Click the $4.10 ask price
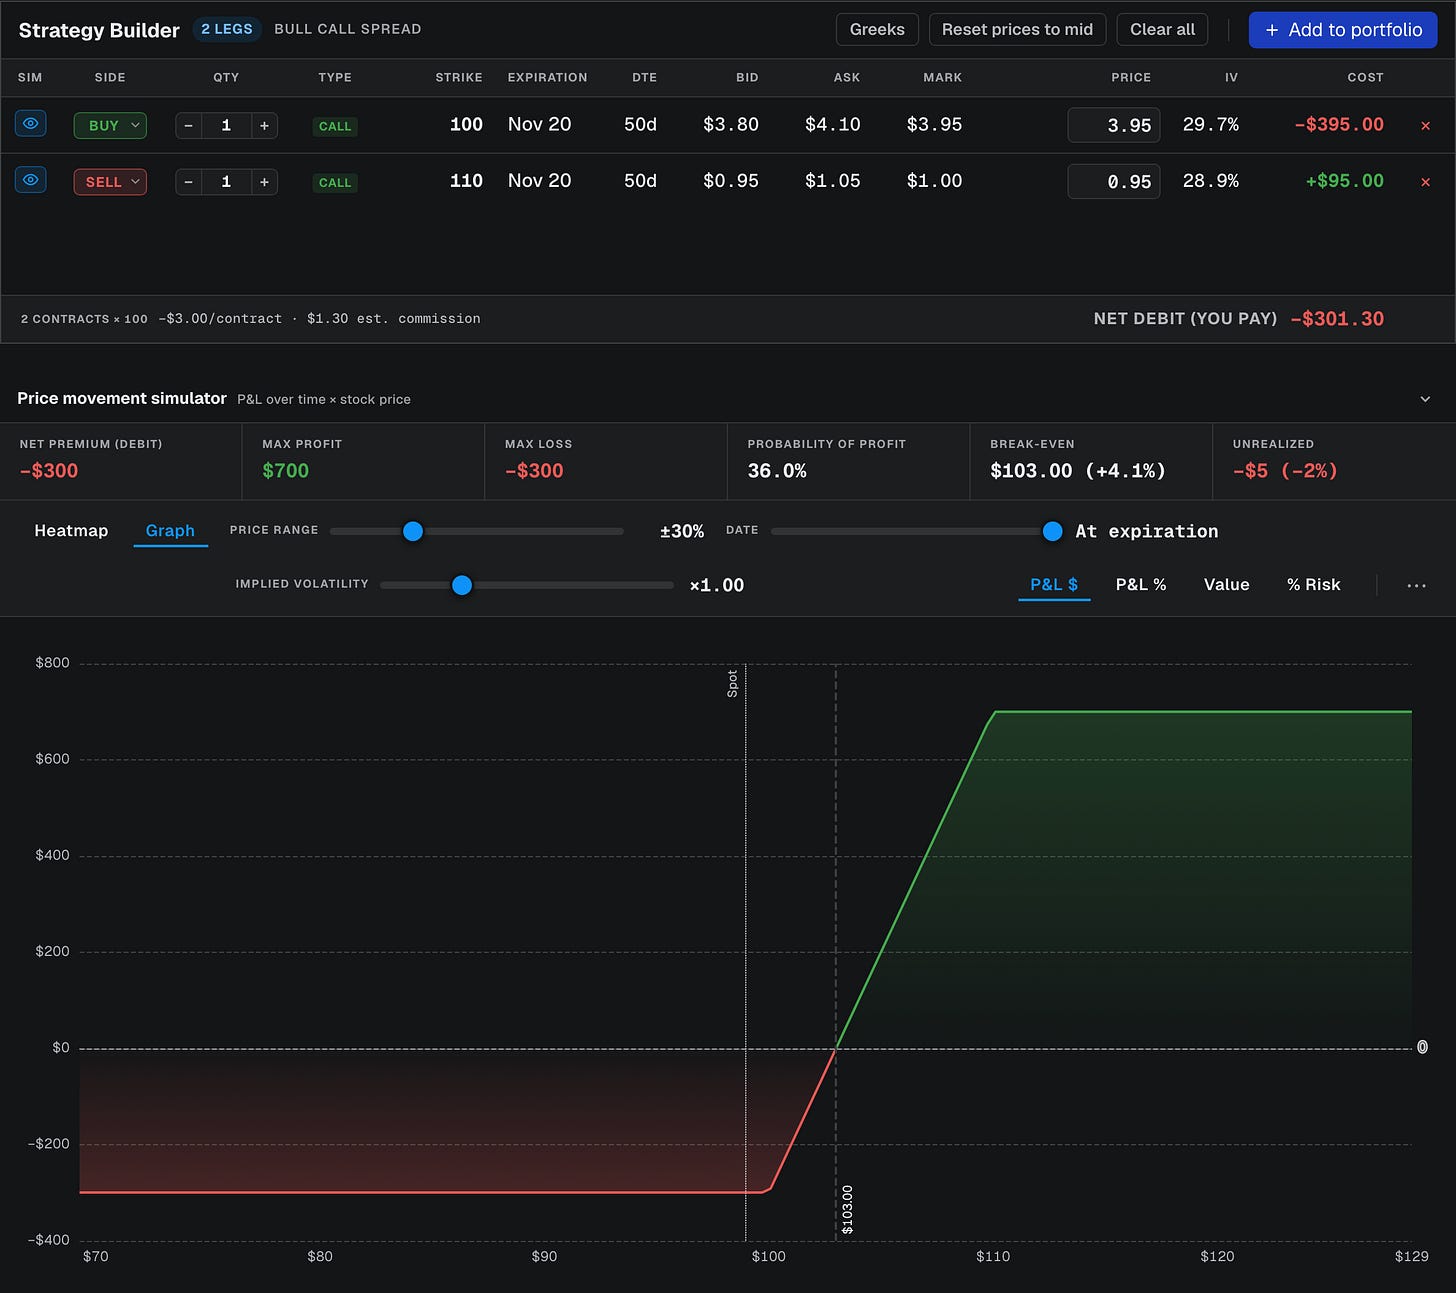1456x1293 pixels. (833, 124)
